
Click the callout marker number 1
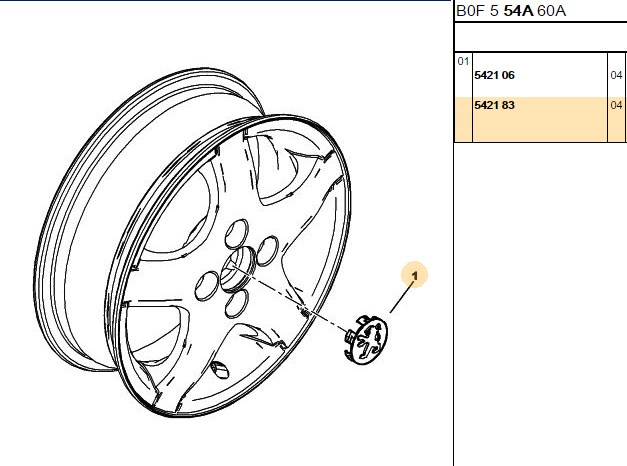[x=415, y=275]
